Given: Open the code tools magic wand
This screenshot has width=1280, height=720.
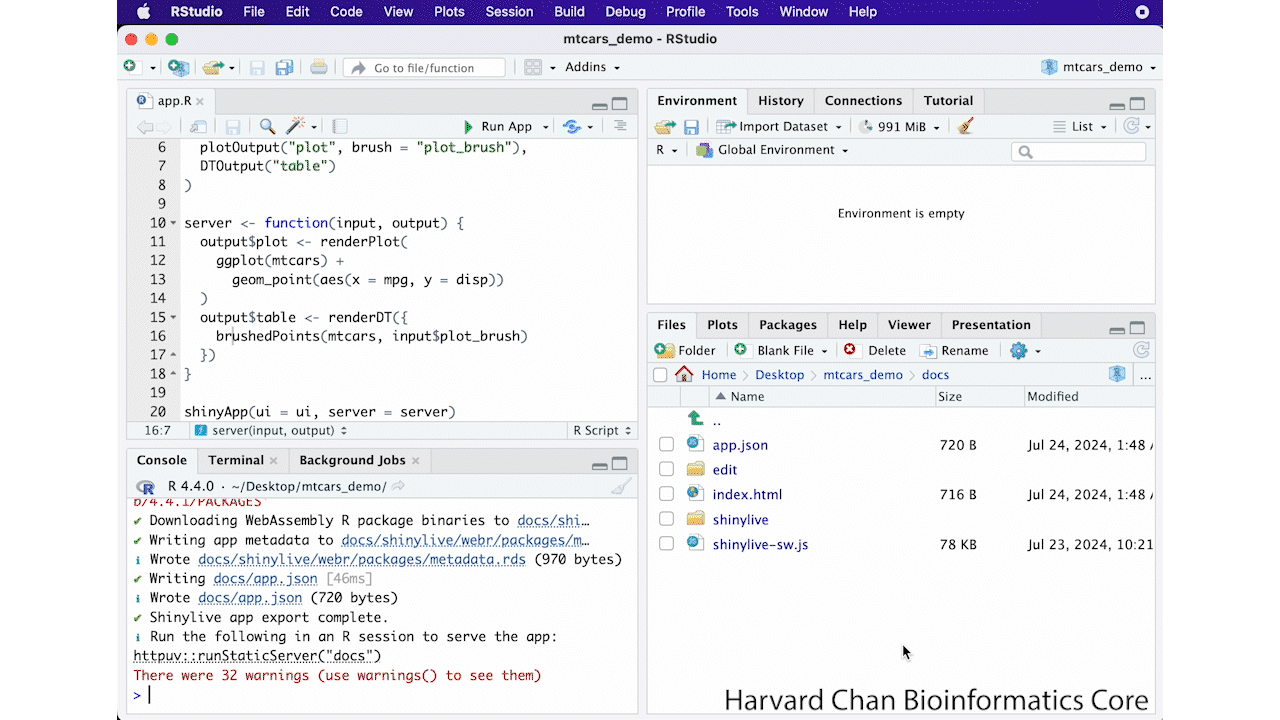Looking at the screenshot, I should [296, 127].
